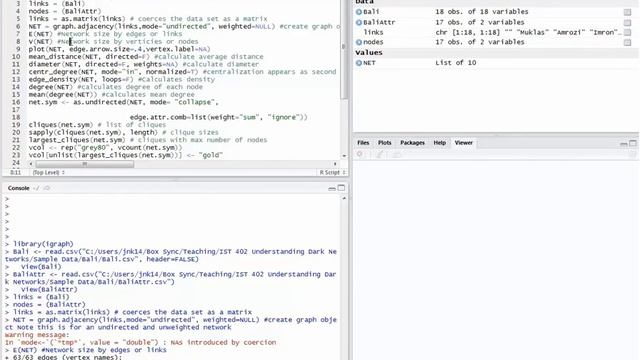Select the links row in Environment
The image size is (640, 360).
(493, 32)
